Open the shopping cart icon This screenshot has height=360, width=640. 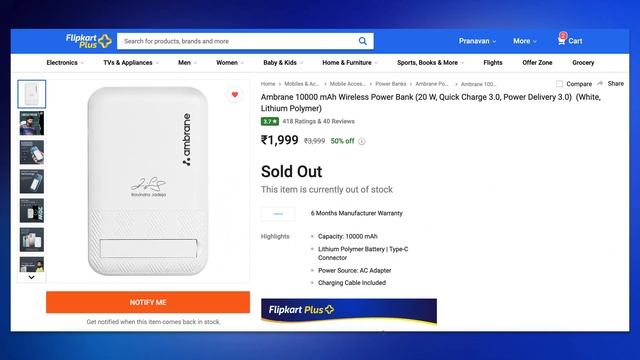pos(562,40)
